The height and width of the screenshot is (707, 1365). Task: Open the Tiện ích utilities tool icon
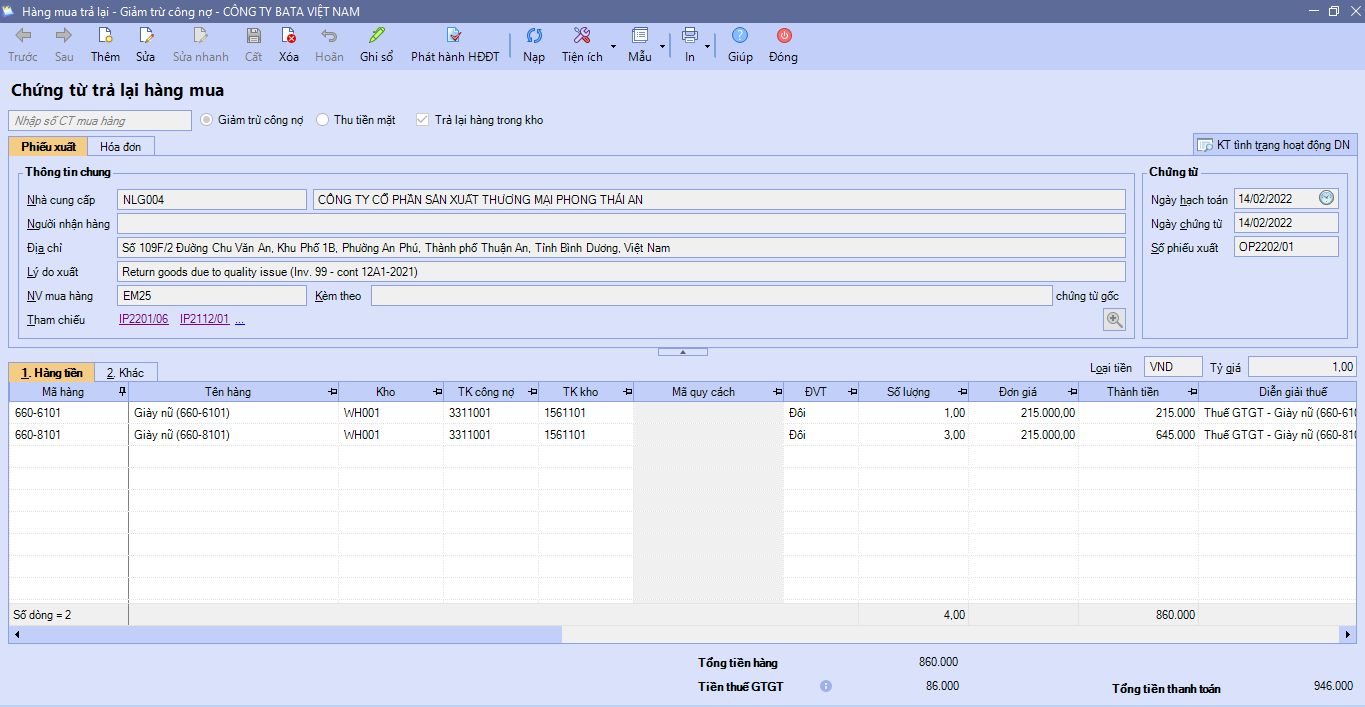click(582, 36)
